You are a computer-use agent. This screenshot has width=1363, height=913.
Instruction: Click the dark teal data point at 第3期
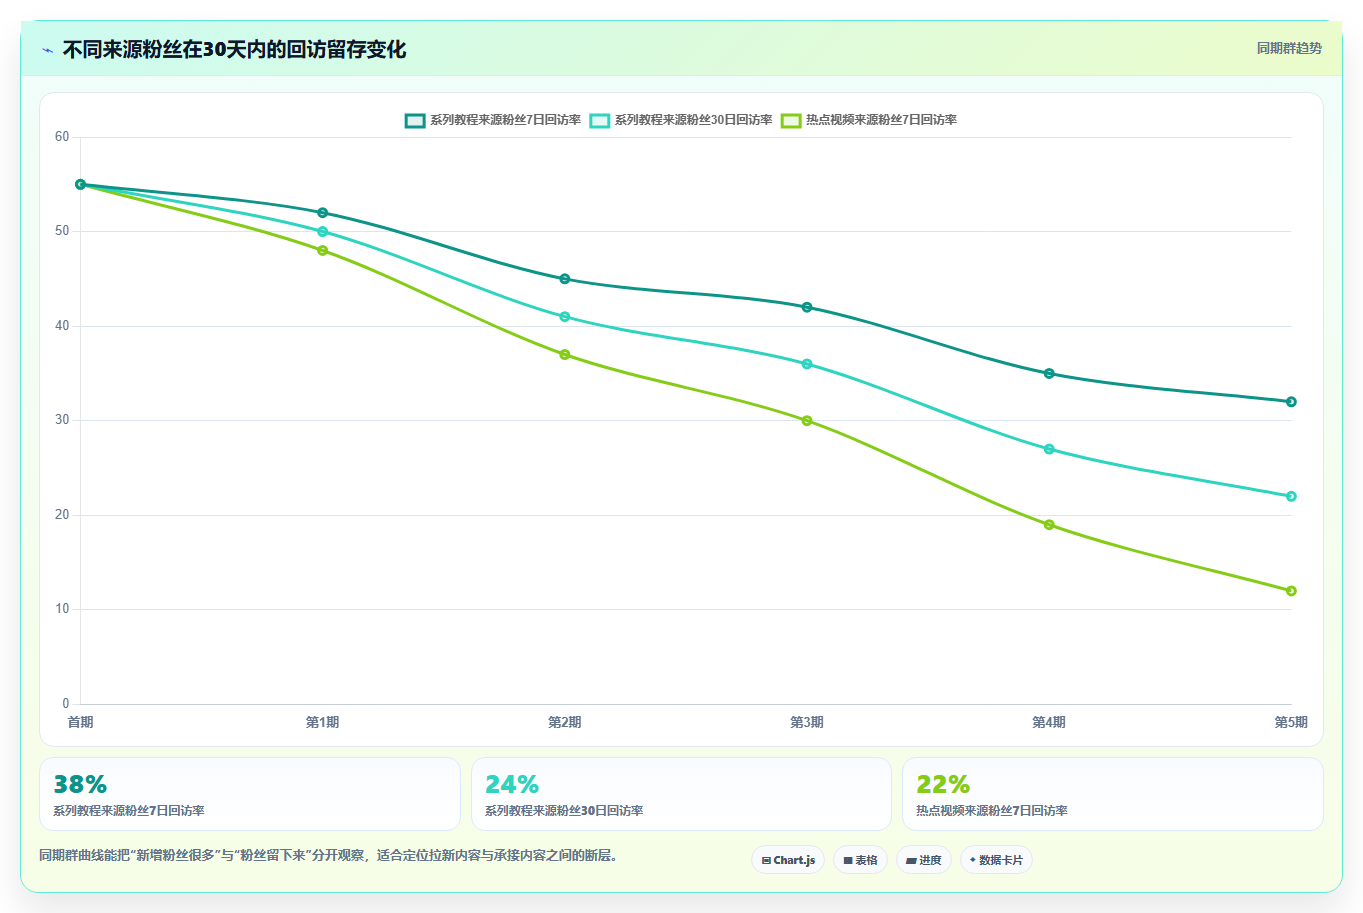click(807, 307)
